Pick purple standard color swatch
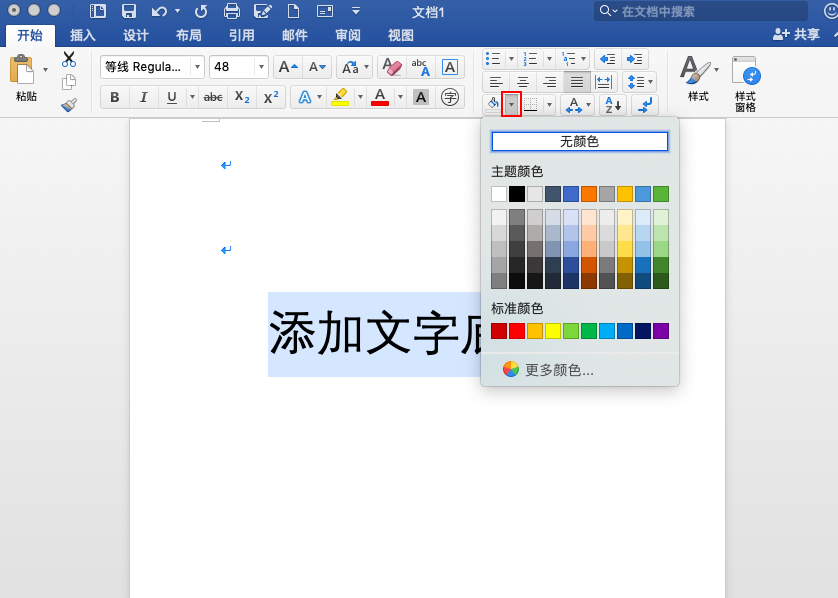Screen dimensions: 838x598 pyautogui.click(x=661, y=331)
